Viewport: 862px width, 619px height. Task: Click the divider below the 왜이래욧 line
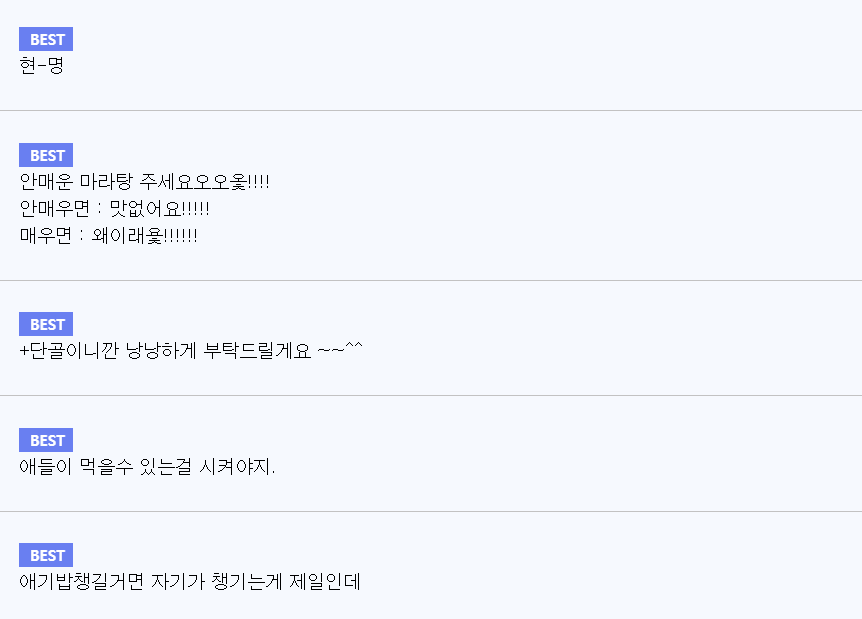click(x=431, y=281)
